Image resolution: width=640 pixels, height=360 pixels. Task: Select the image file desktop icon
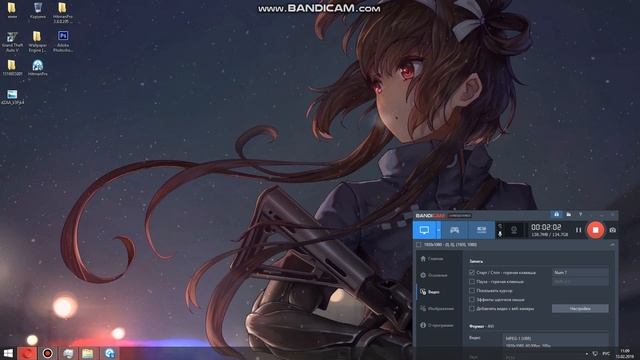12,98
